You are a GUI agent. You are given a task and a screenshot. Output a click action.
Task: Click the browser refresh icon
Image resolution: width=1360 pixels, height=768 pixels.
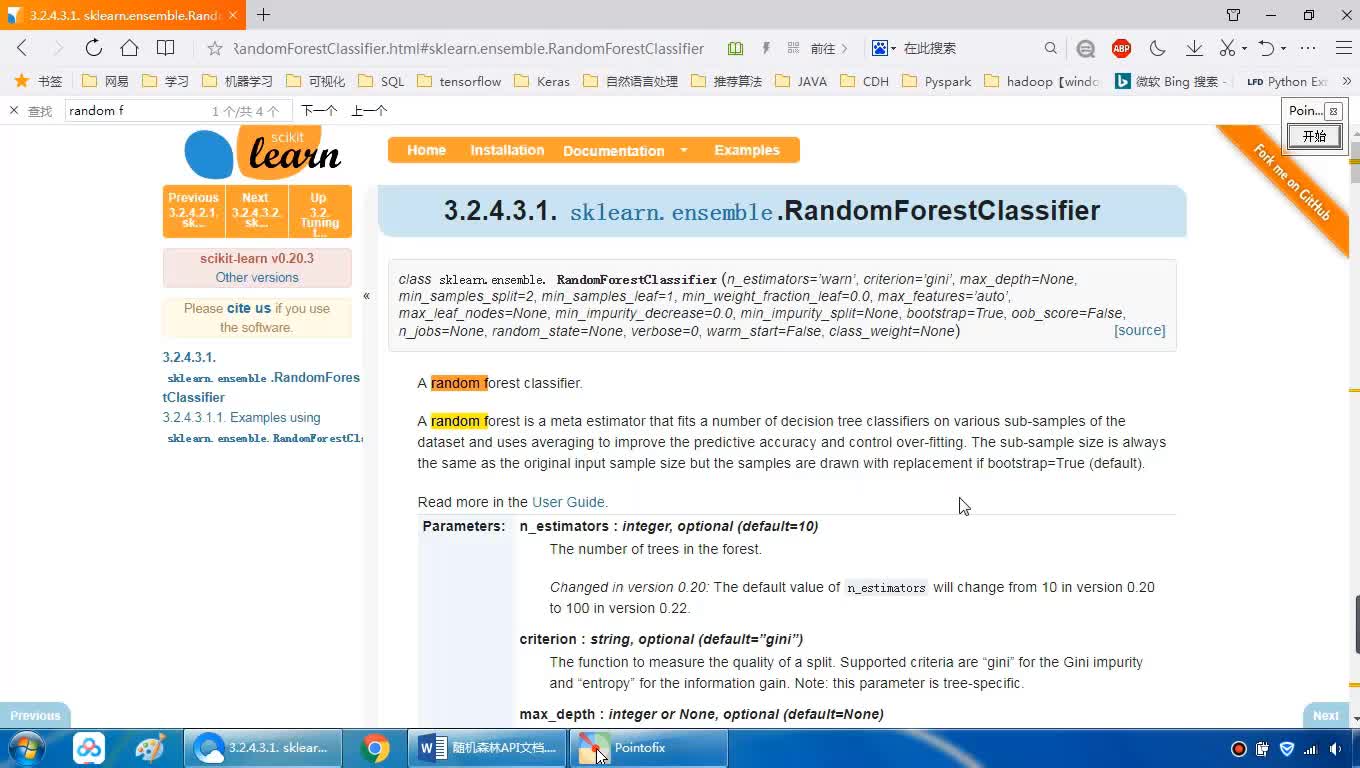(93, 48)
